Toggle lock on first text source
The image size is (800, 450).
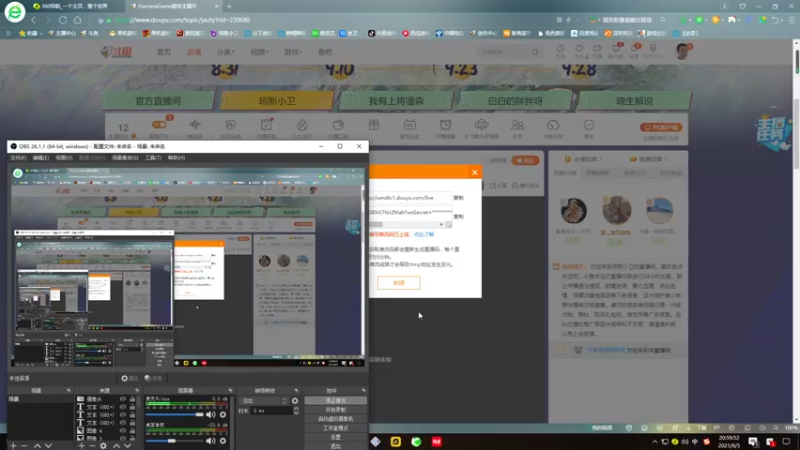pos(132,407)
